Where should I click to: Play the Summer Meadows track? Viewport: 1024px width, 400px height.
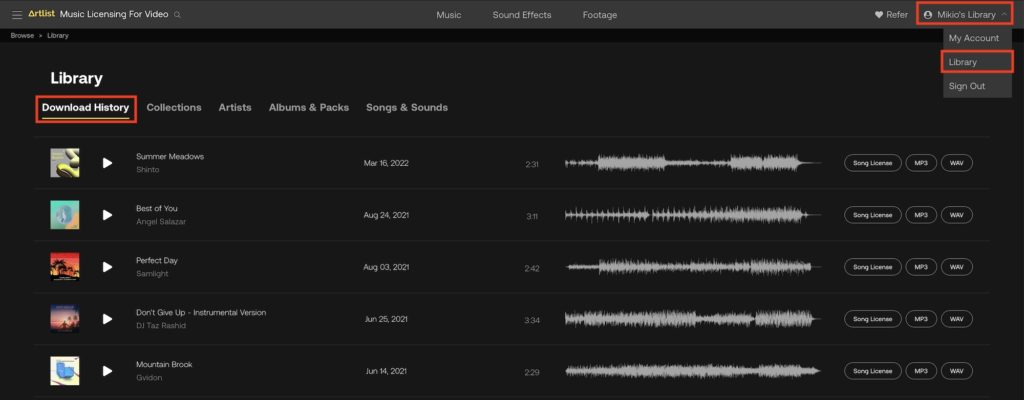point(107,163)
